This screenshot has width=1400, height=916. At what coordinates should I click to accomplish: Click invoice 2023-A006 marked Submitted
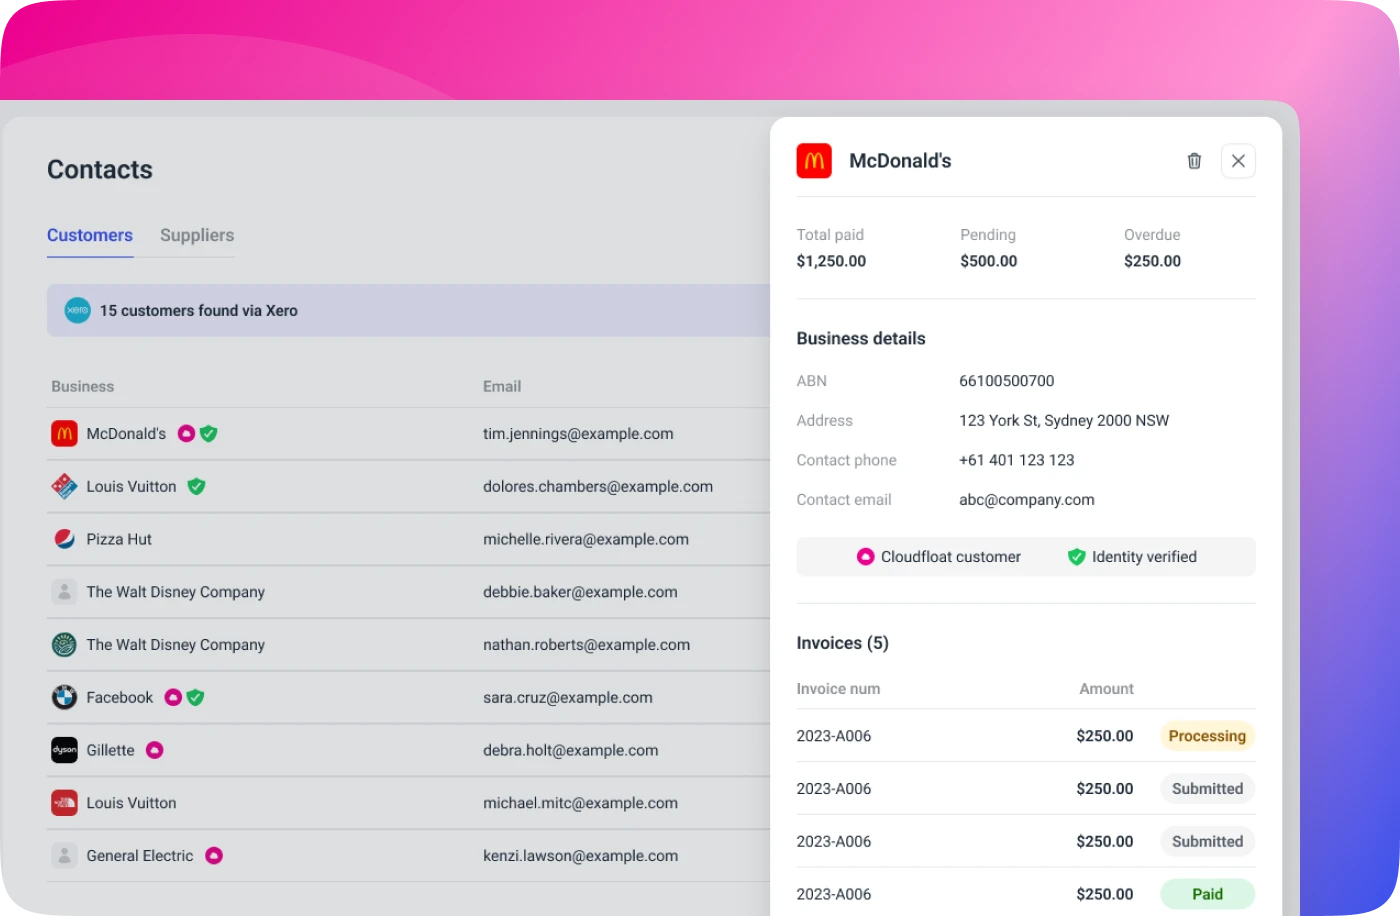834,788
